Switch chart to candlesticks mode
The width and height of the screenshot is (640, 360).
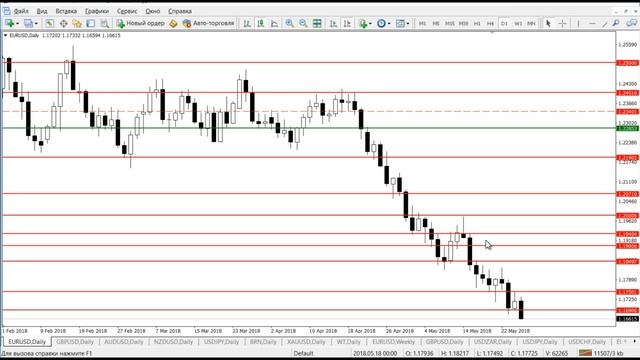click(x=260, y=23)
